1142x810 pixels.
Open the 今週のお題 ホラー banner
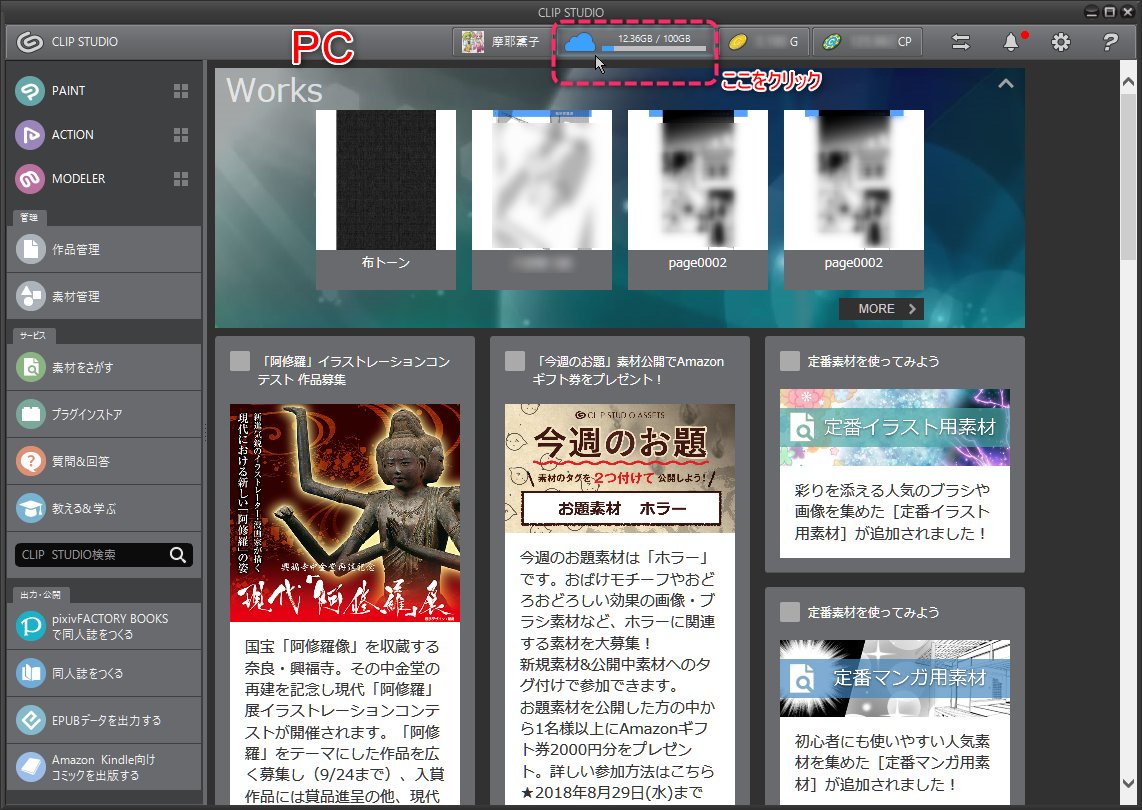(620, 468)
